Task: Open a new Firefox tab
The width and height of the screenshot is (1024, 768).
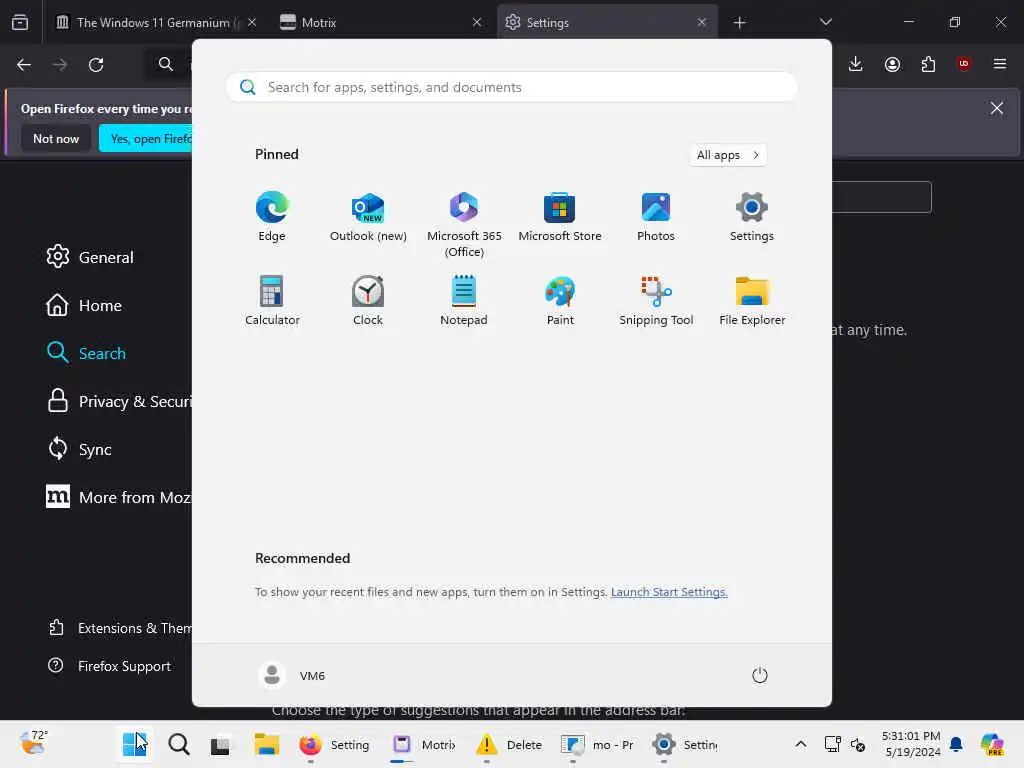Action: [739, 22]
